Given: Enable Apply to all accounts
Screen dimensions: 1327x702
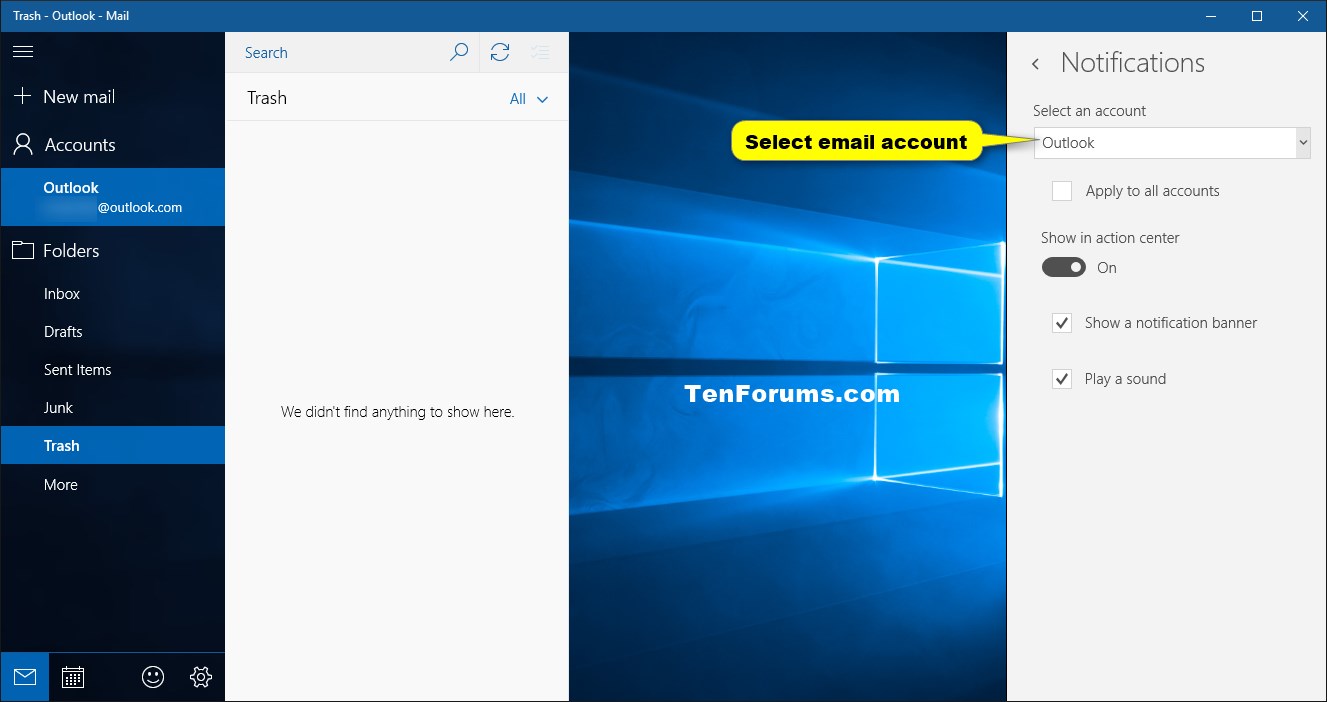Looking at the screenshot, I should pos(1064,190).
